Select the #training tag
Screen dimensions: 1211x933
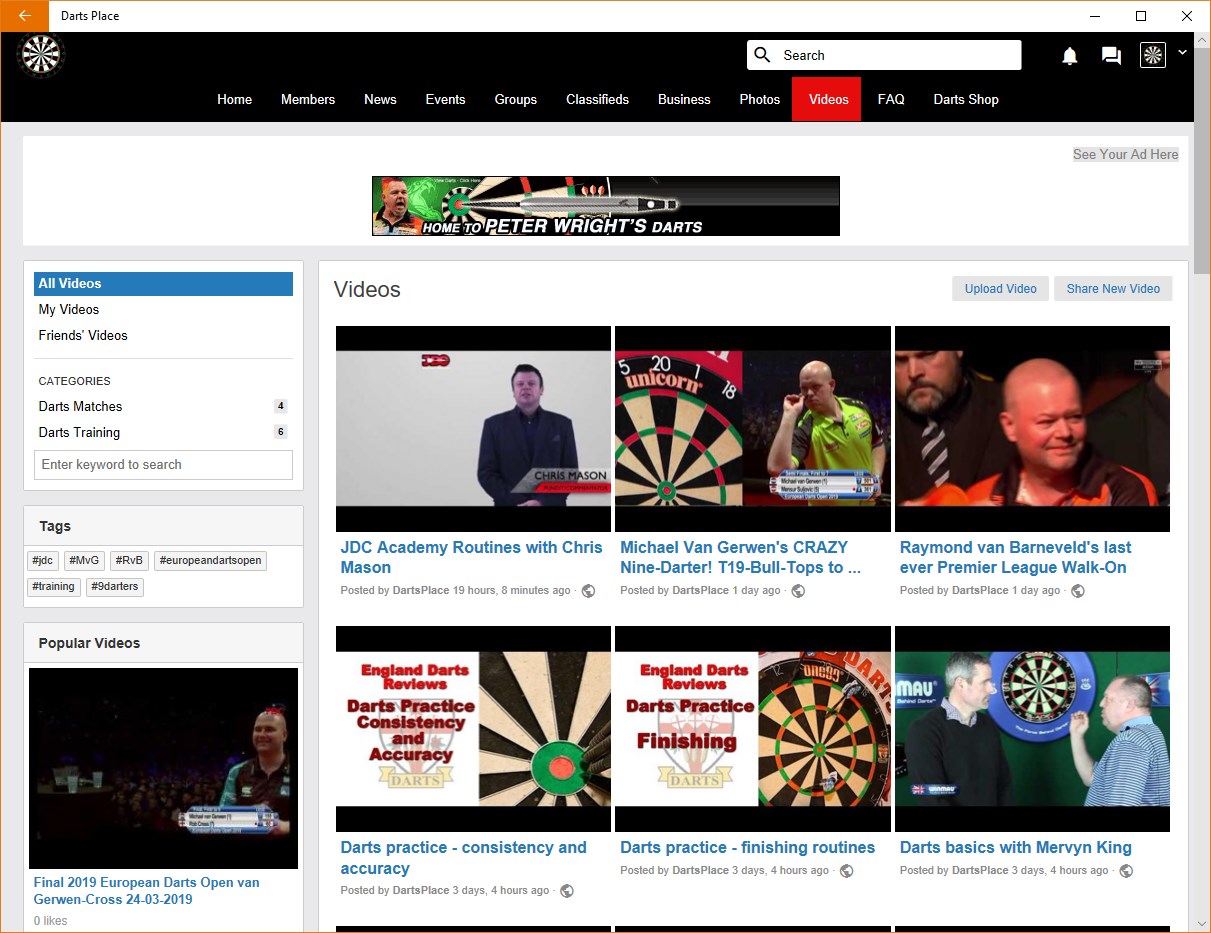point(54,587)
